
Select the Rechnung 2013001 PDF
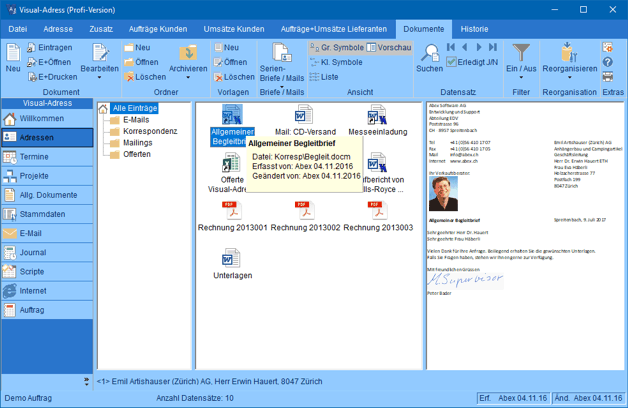232,216
